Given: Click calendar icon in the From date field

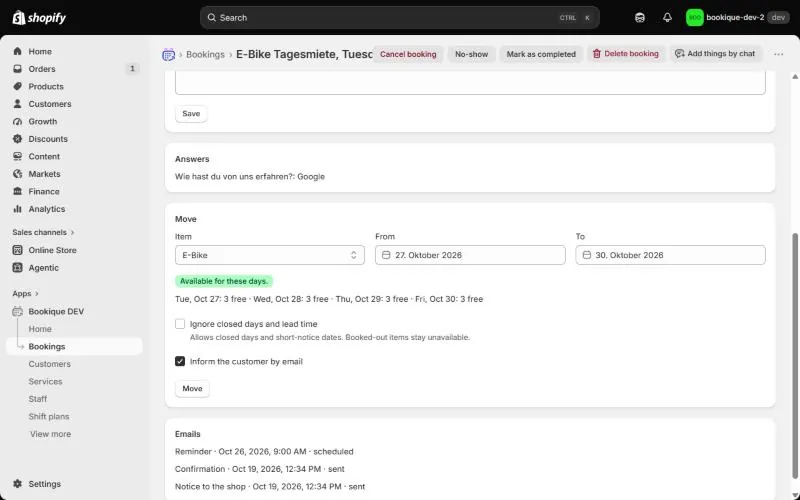Looking at the screenshot, I should tap(386, 255).
